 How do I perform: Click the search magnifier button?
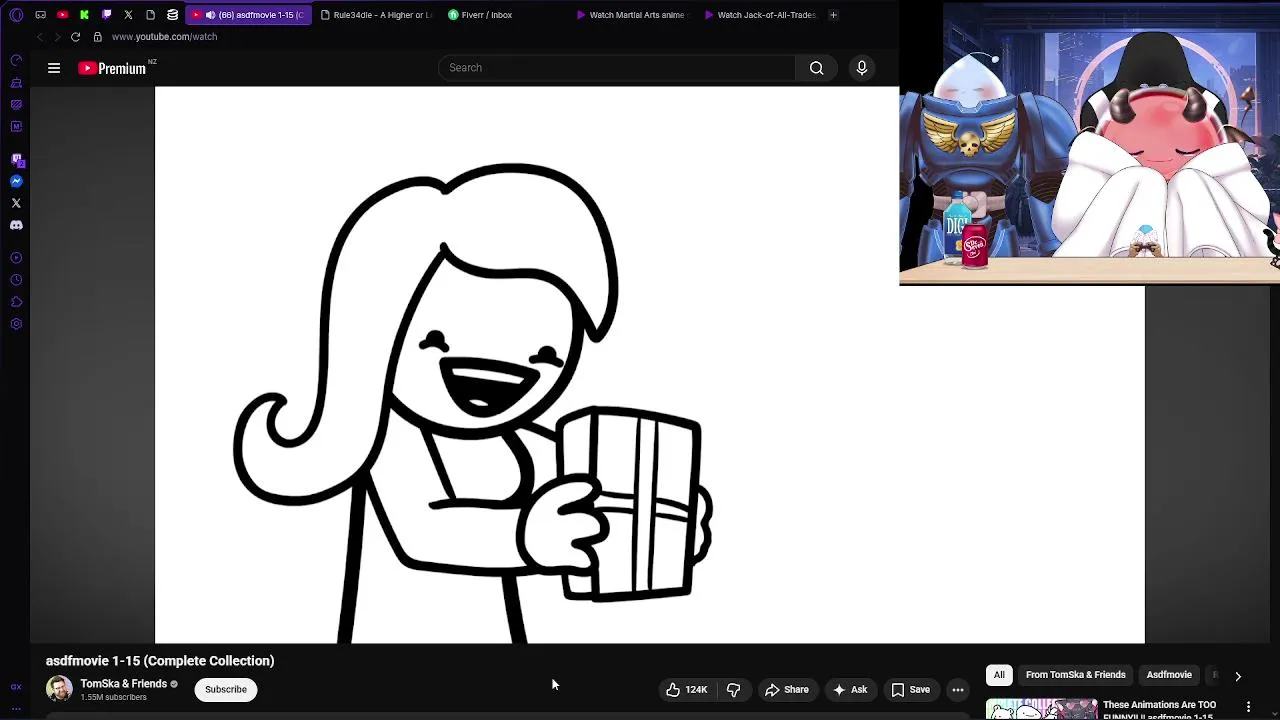[x=817, y=68]
